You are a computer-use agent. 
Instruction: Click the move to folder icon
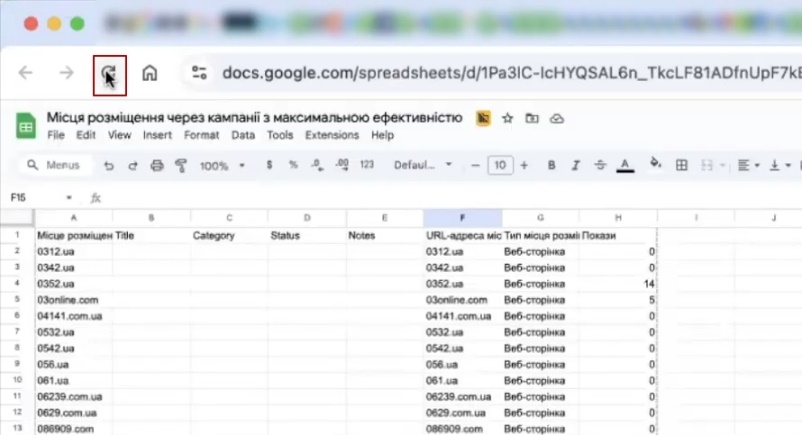(532, 118)
